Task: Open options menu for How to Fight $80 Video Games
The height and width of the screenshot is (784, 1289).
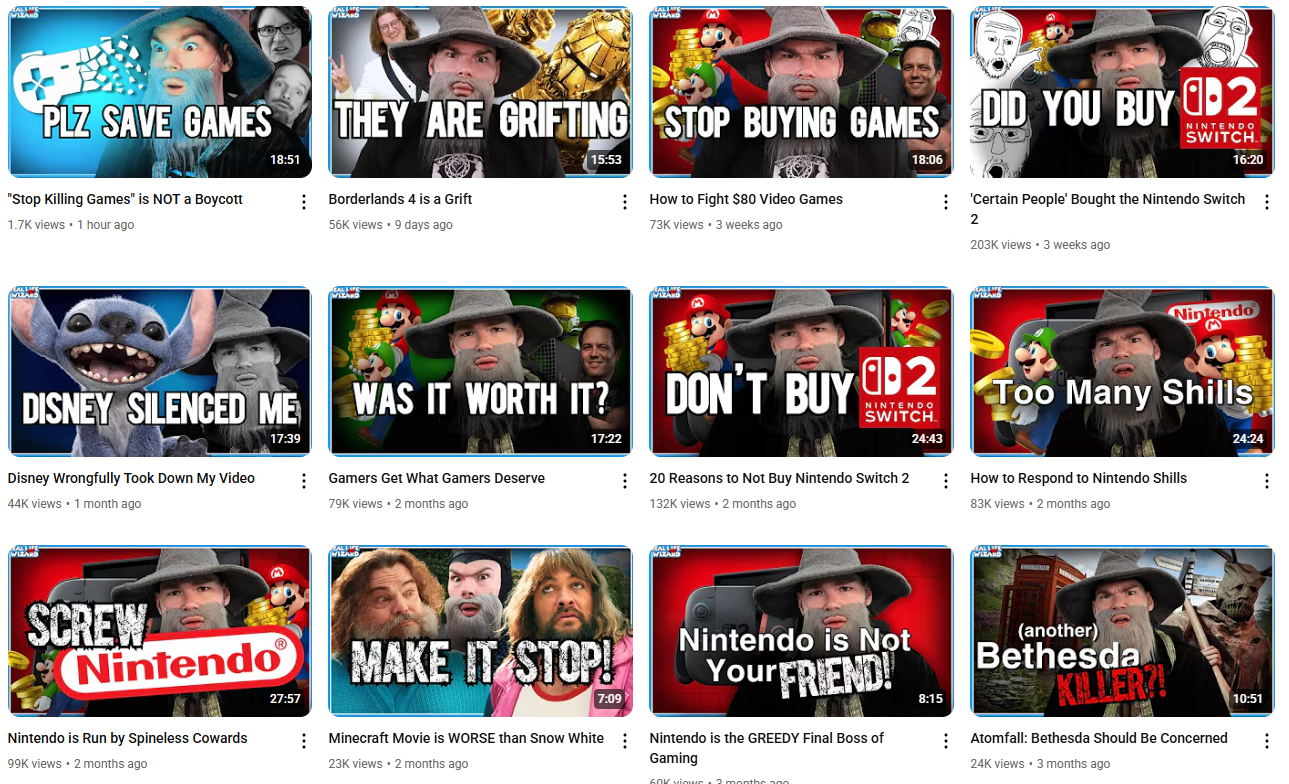Action: [x=946, y=202]
